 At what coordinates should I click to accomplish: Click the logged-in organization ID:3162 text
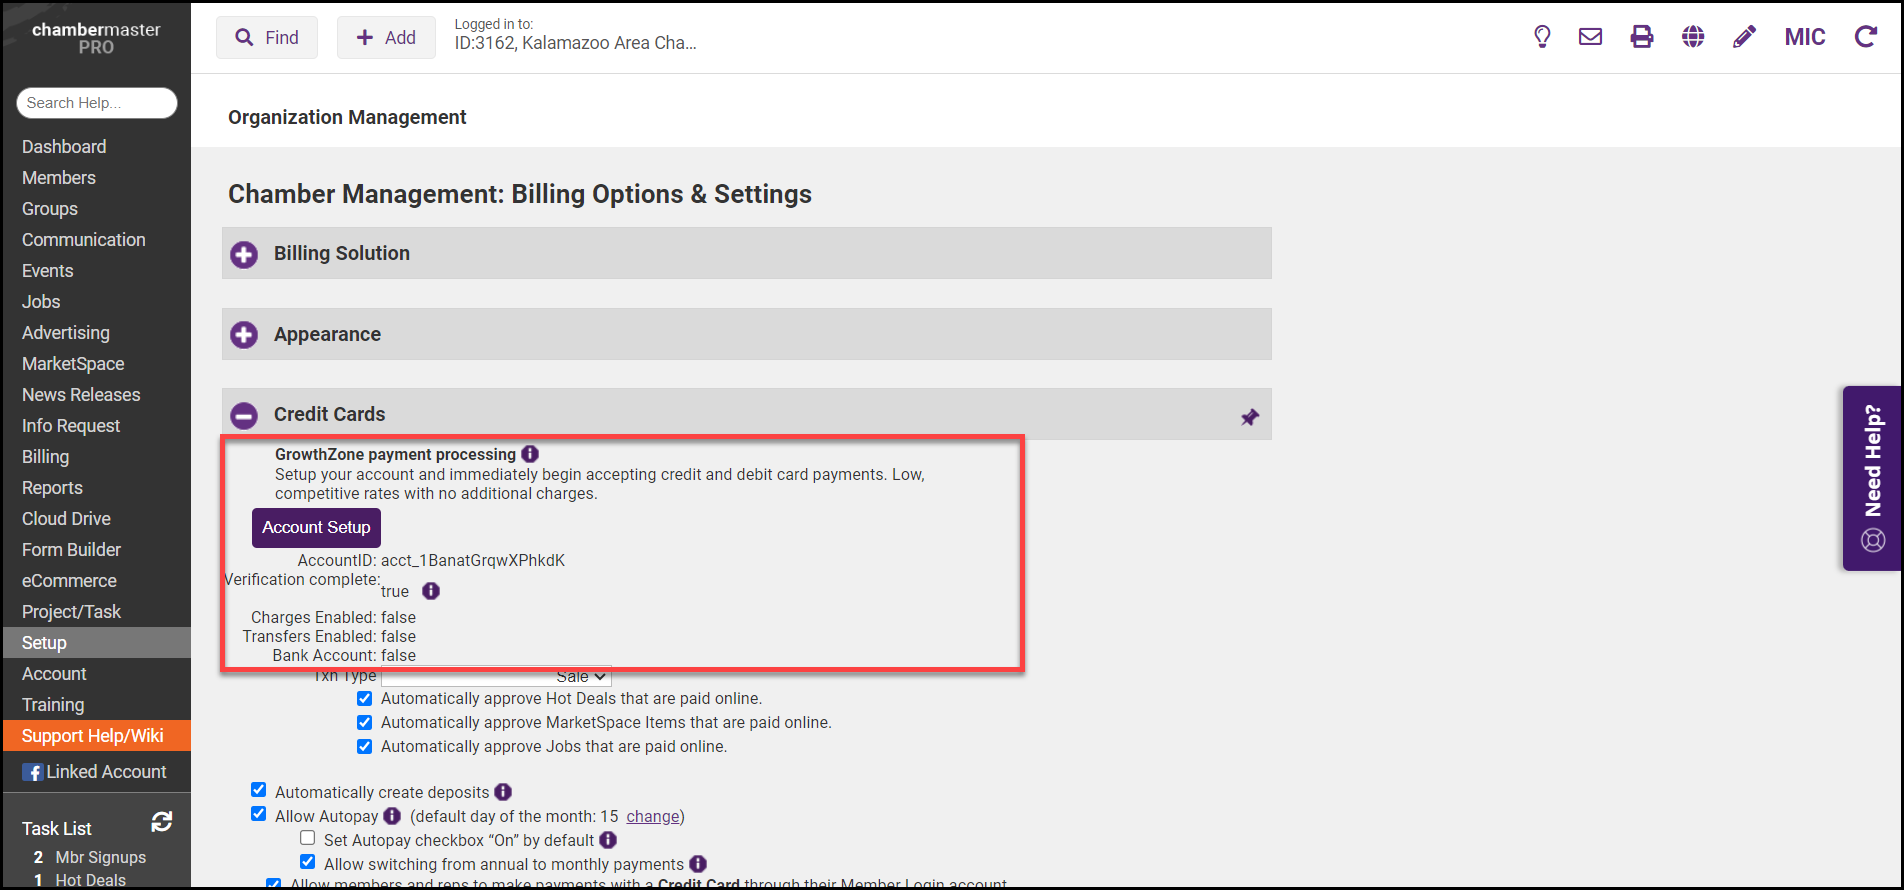[x=576, y=43]
